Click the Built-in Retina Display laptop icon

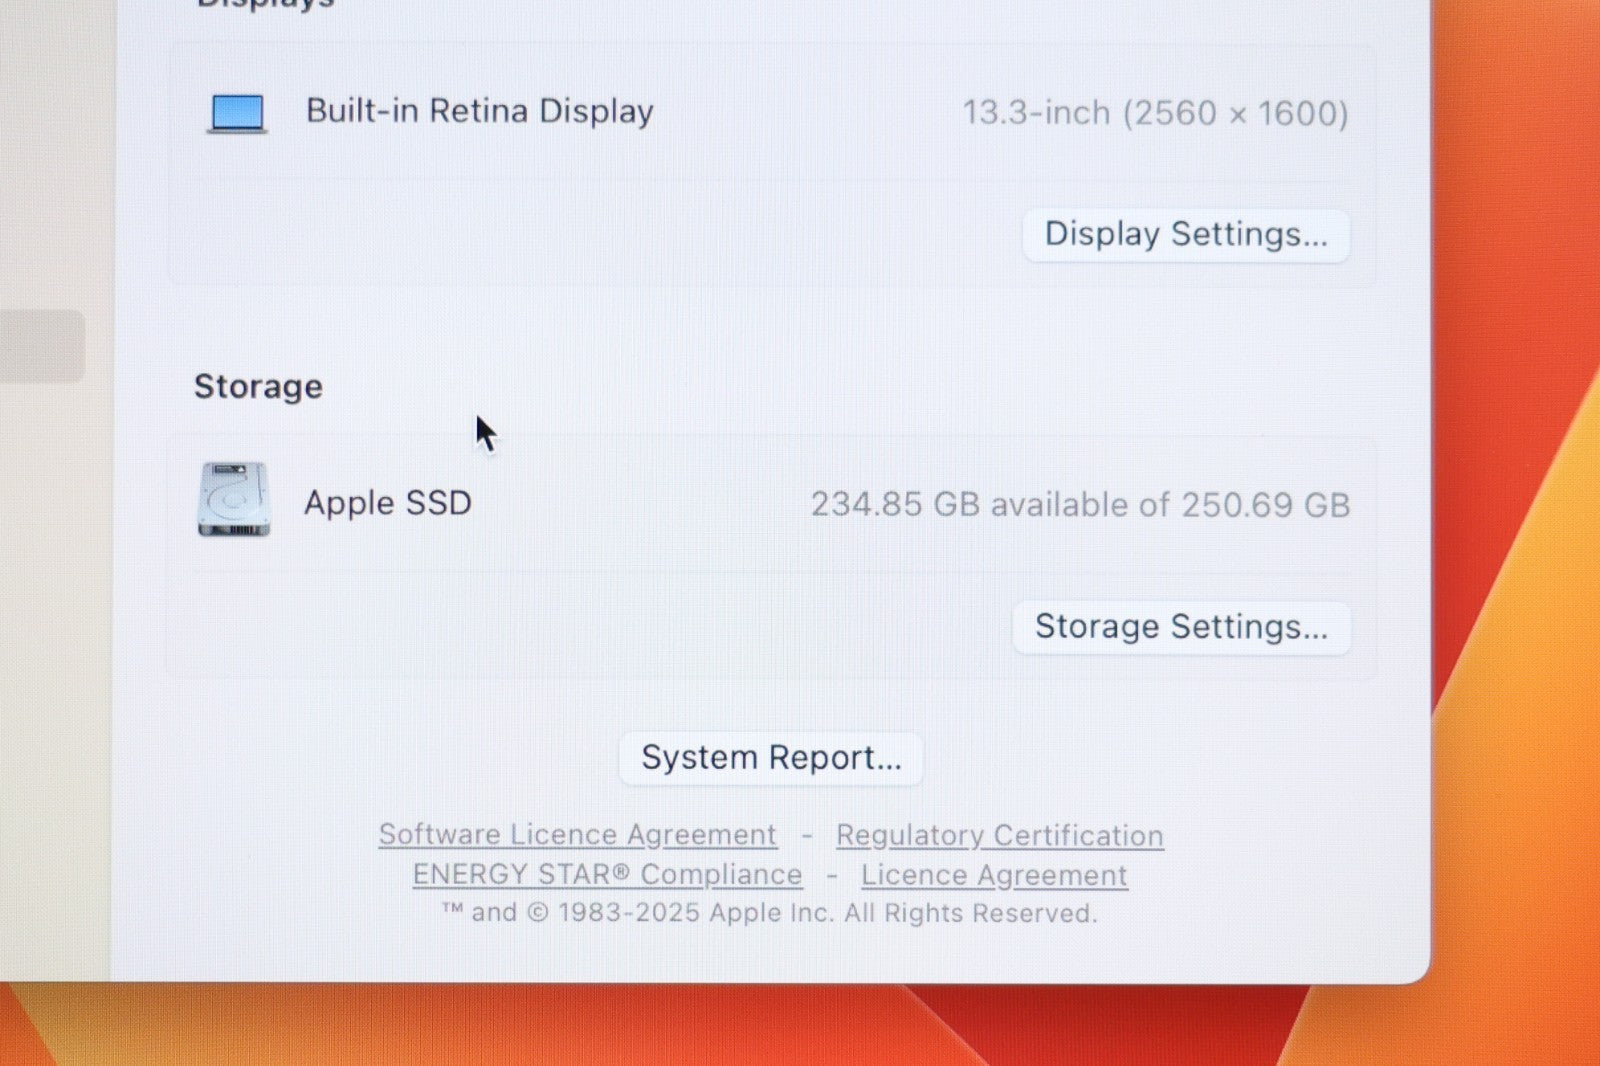(237, 113)
